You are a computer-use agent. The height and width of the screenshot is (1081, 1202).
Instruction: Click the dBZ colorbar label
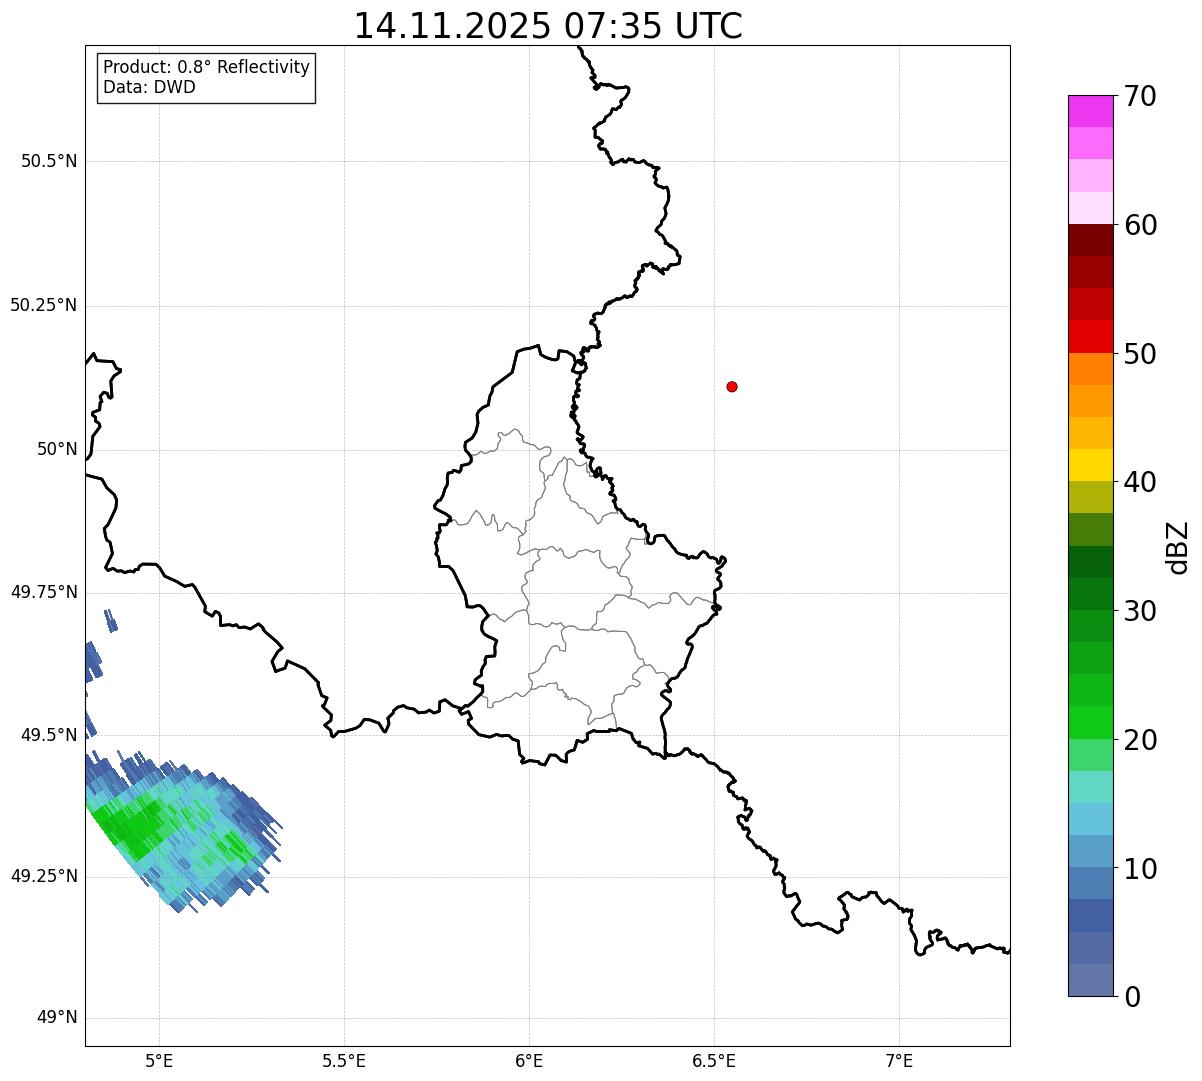tap(1178, 547)
